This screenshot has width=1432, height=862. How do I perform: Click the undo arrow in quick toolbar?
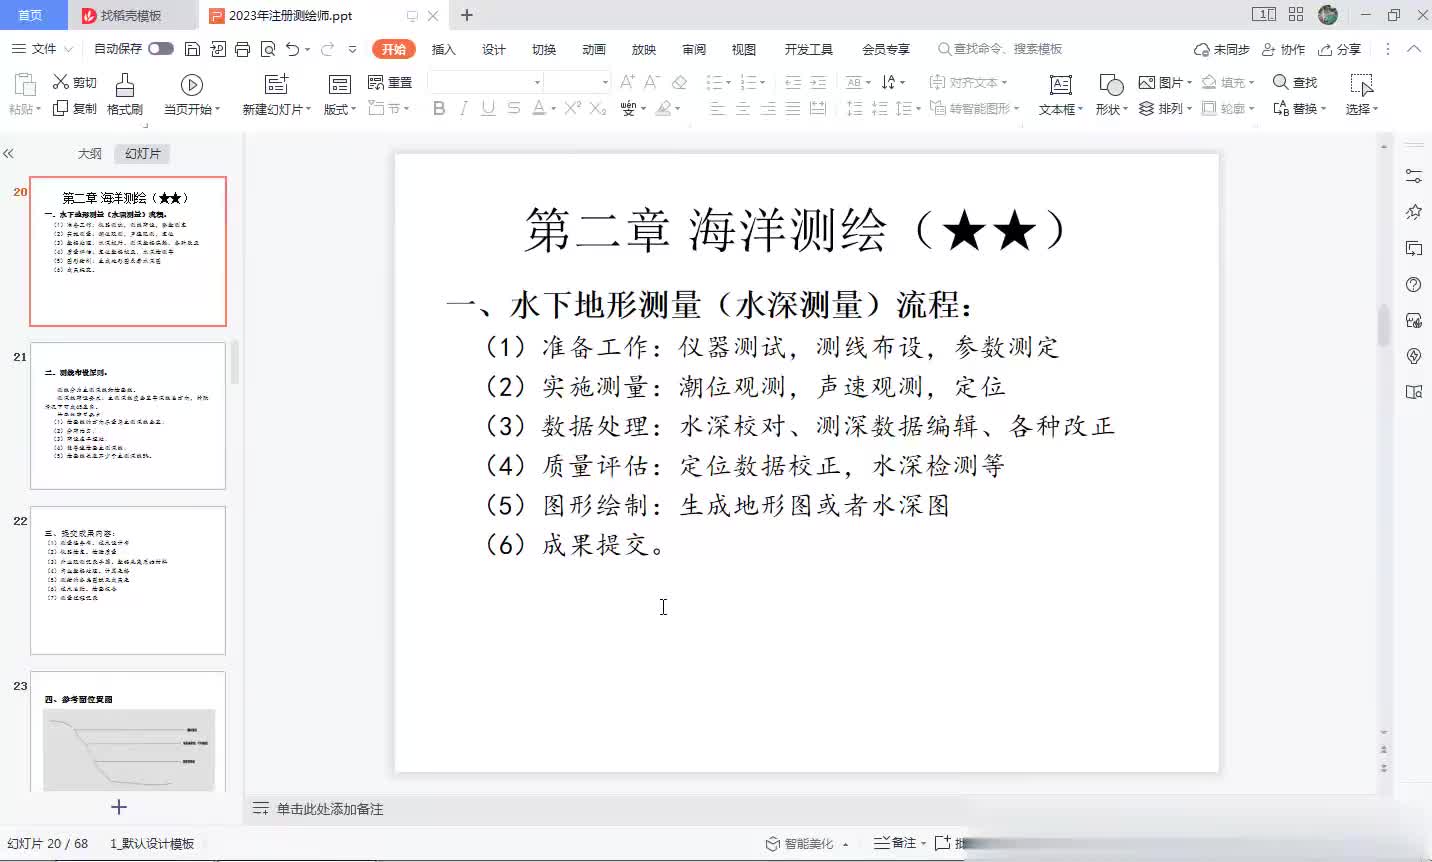point(292,49)
